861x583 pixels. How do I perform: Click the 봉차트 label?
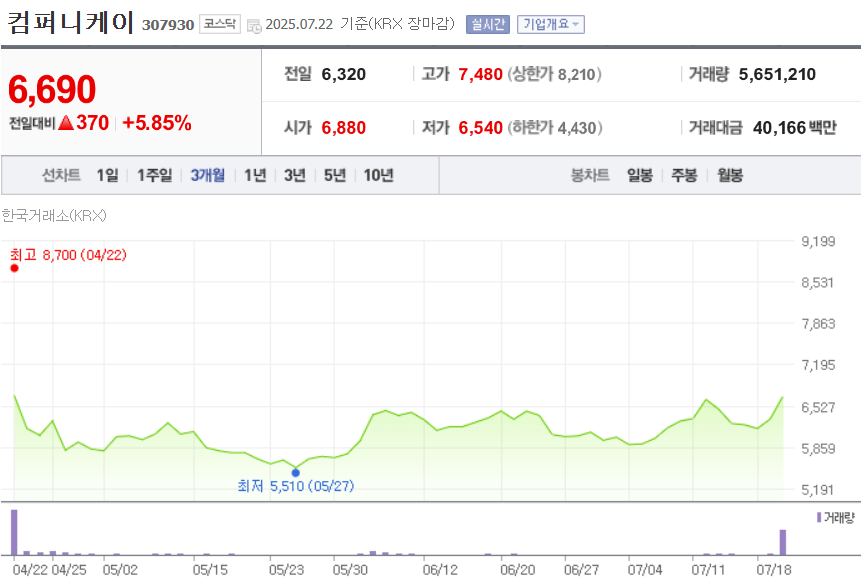click(590, 175)
